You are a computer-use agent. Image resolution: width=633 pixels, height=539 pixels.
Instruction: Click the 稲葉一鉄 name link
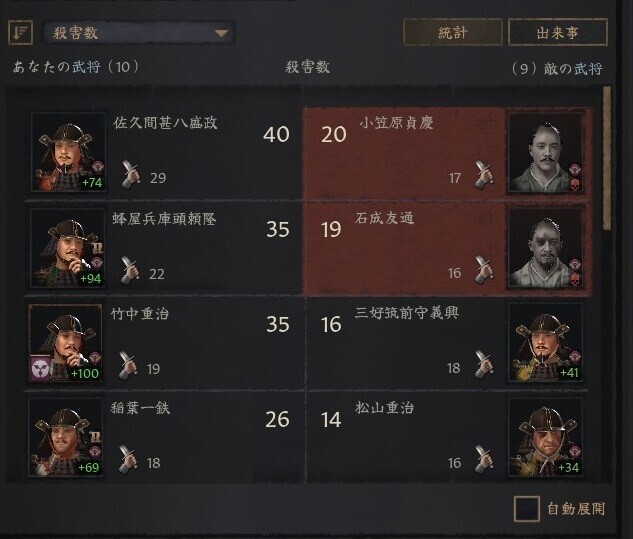pyautogui.click(x=140, y=408)
